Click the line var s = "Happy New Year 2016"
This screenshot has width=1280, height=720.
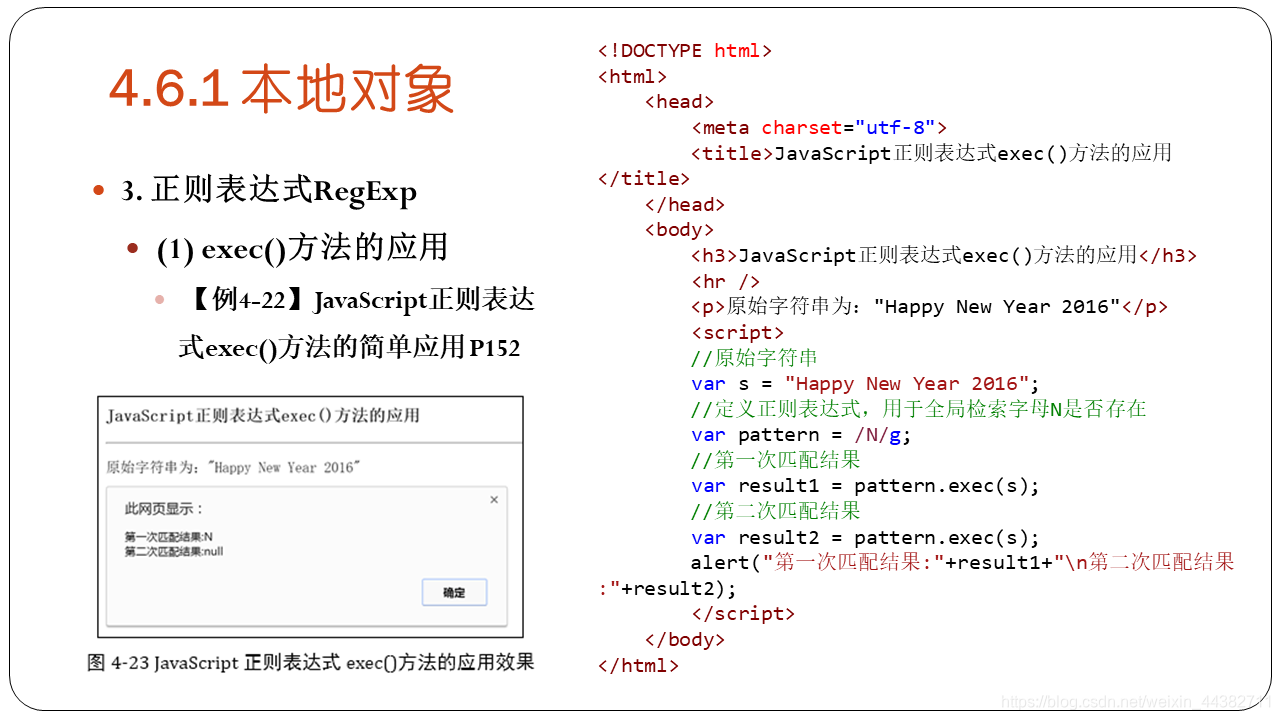click(865, 383)
